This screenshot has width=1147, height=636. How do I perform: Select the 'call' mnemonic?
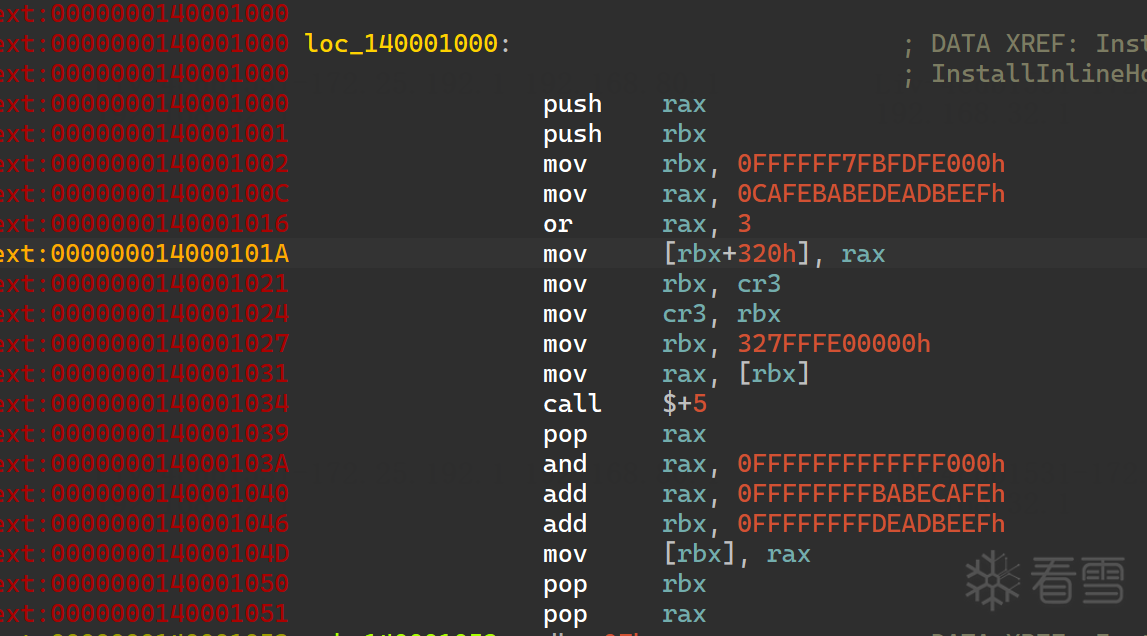[x=572, y=404]
